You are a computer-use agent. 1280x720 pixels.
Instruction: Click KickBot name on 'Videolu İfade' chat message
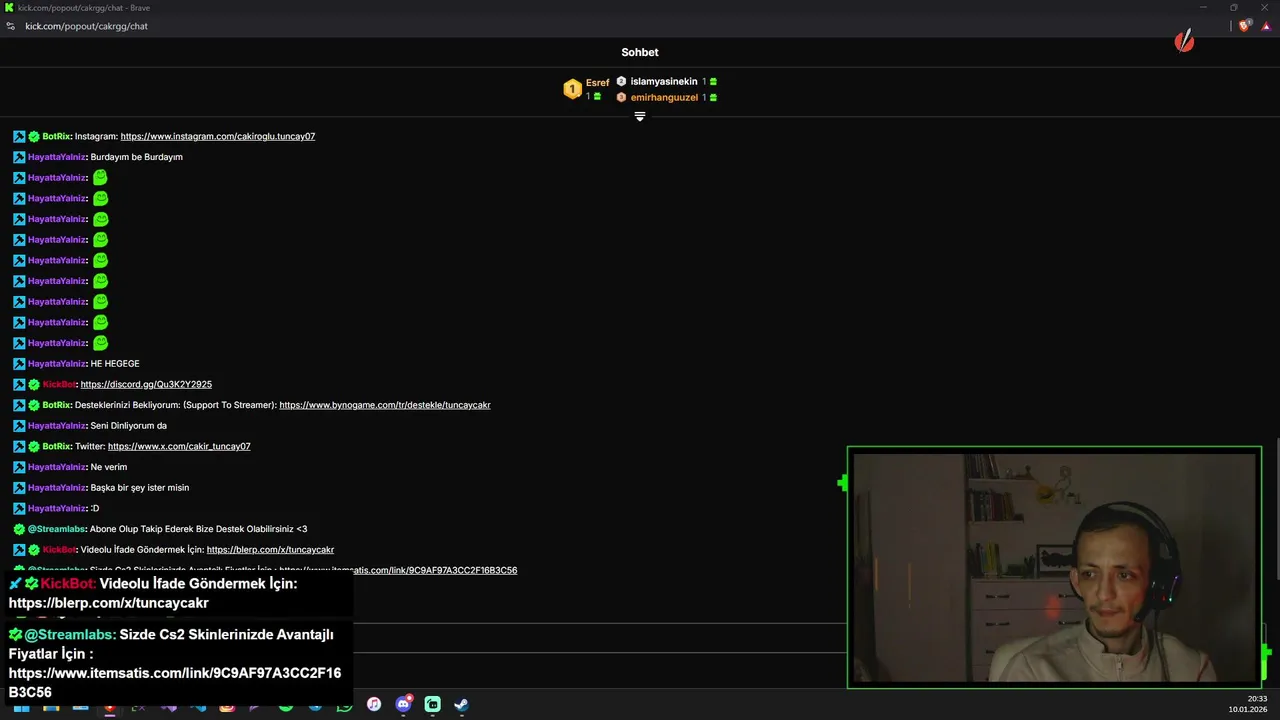coord(59,550)
